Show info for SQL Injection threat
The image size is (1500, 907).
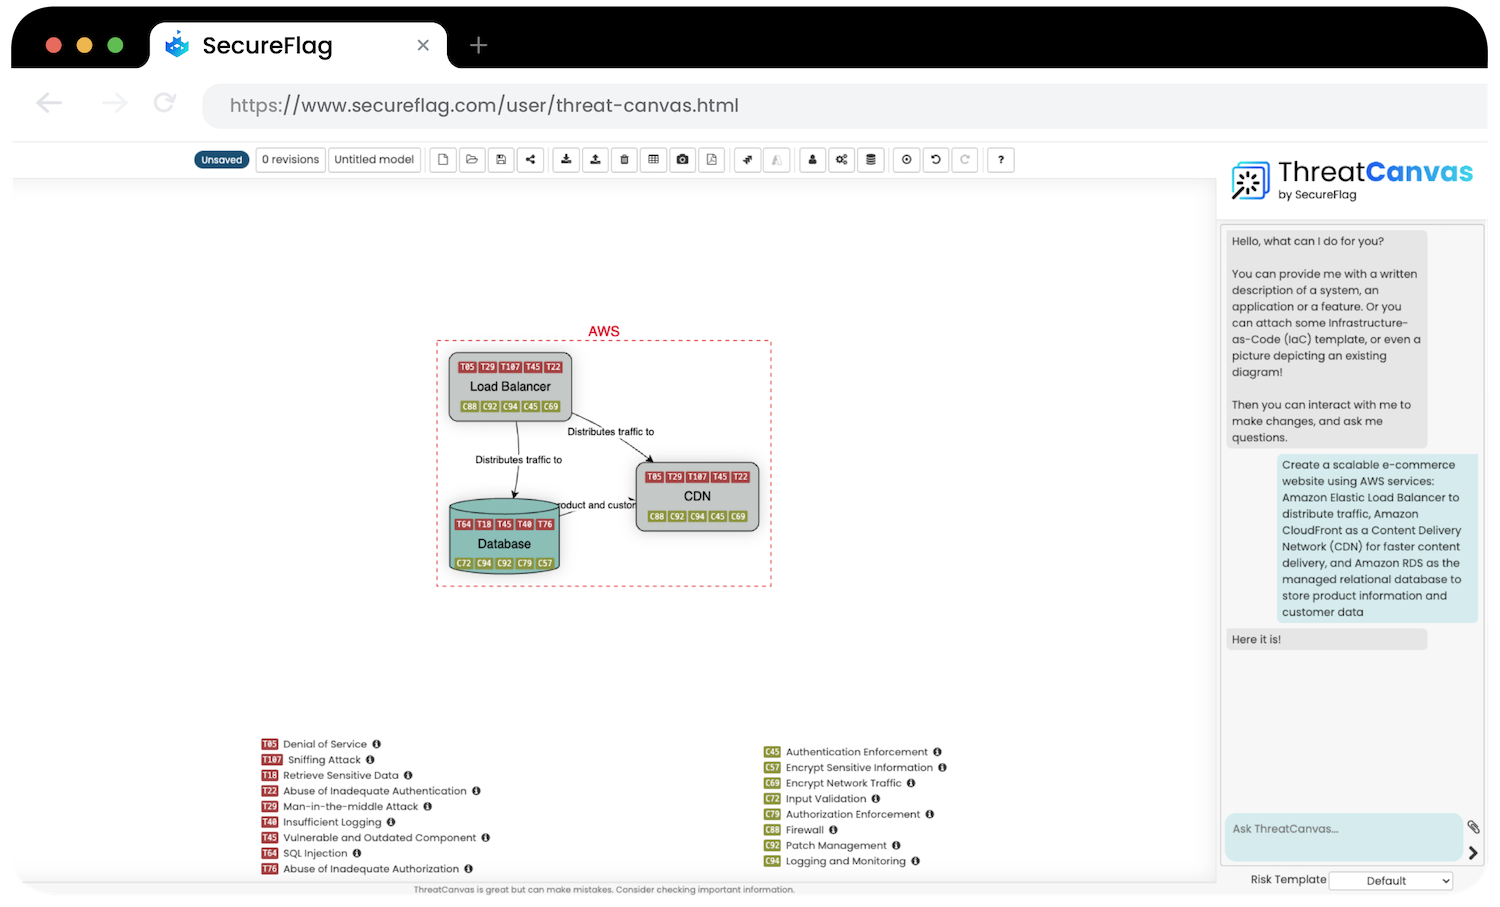[356, 853]
